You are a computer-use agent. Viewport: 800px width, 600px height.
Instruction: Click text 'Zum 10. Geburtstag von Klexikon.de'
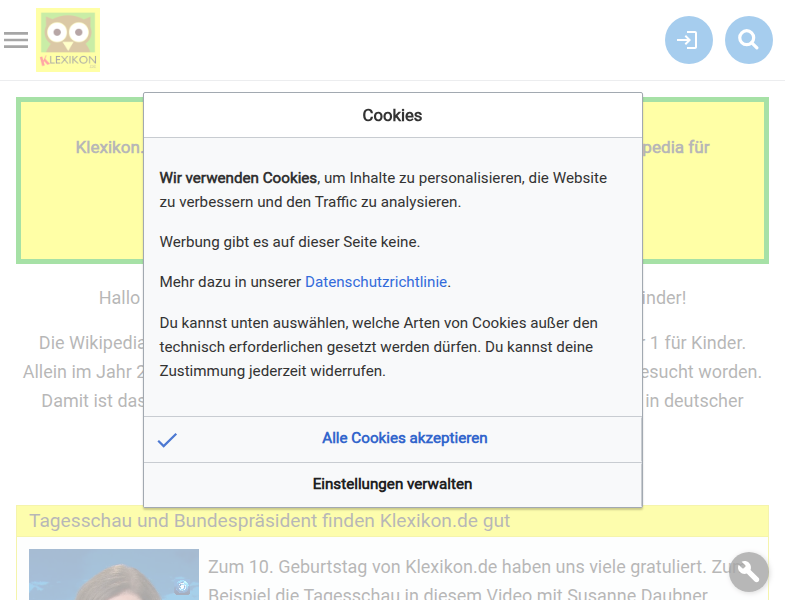coord(353,567)
